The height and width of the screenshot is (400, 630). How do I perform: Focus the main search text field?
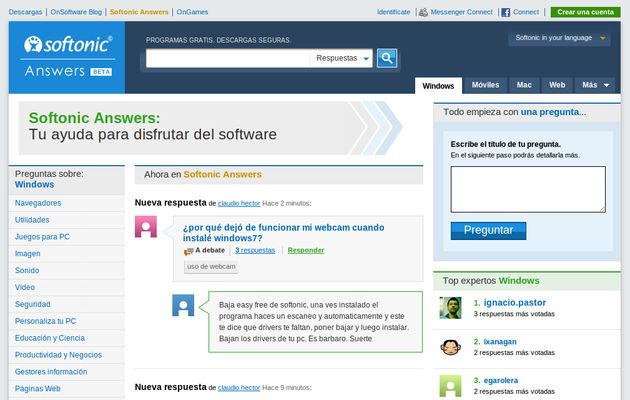[x=228, y=58]
